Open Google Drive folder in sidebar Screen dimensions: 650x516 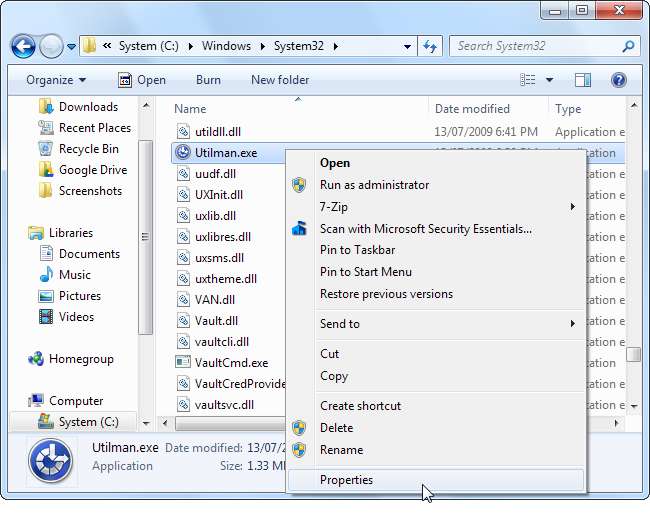pos(92,170)
